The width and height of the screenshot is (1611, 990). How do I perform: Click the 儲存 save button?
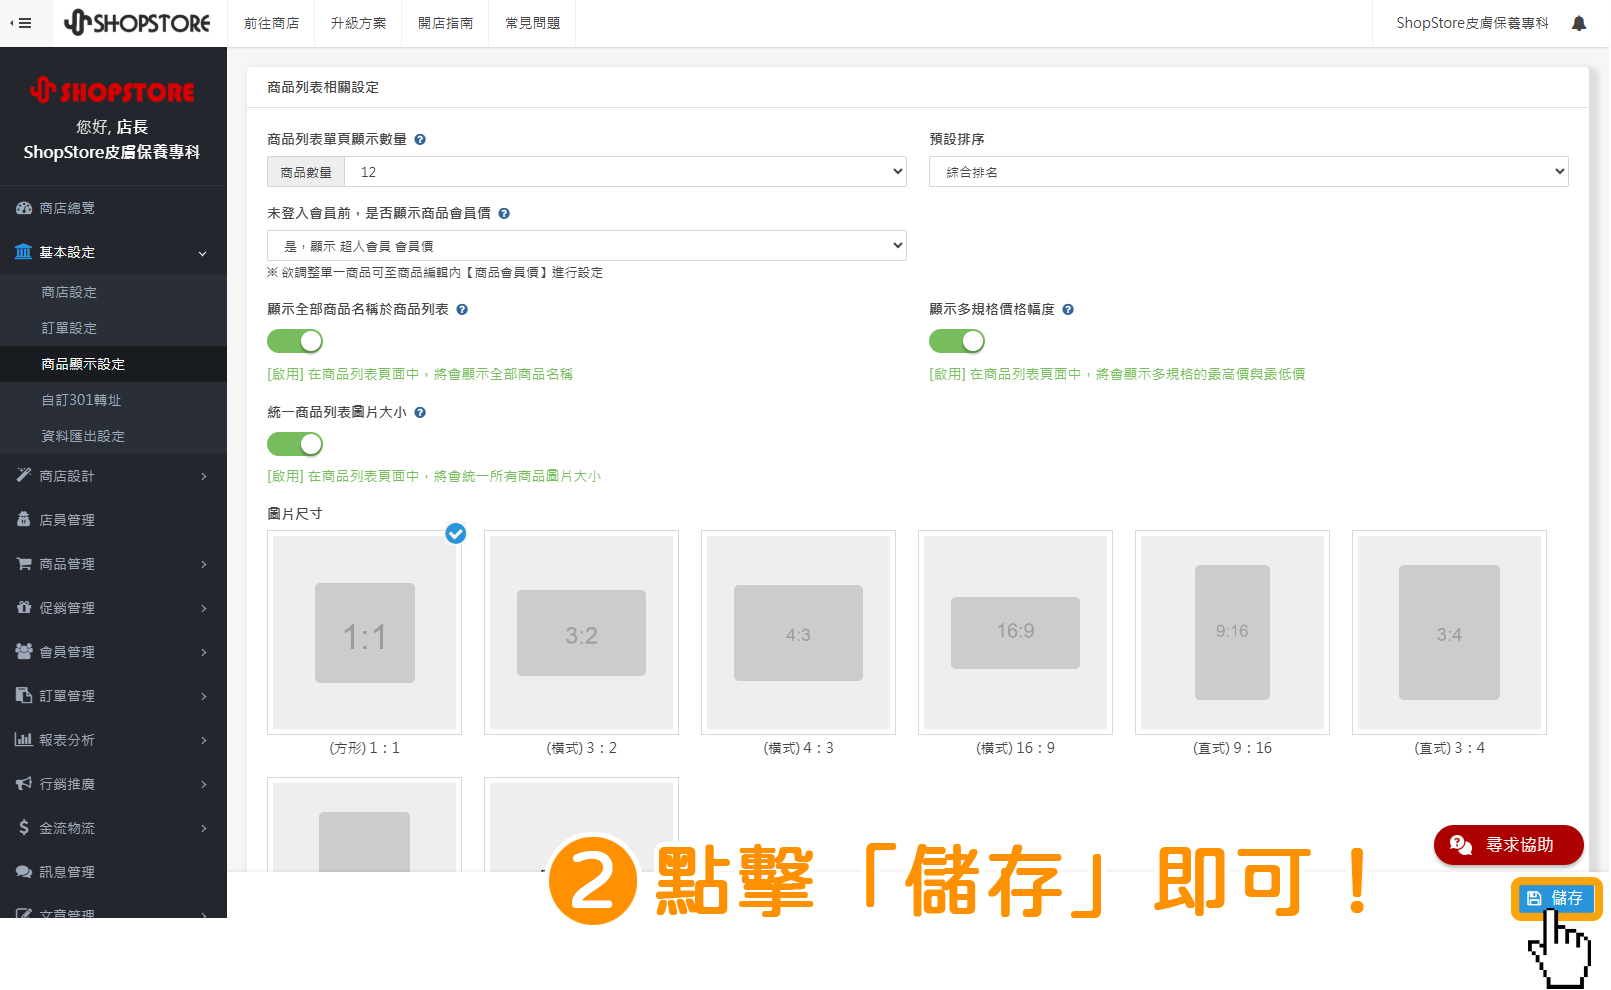tap(1555, 898)
